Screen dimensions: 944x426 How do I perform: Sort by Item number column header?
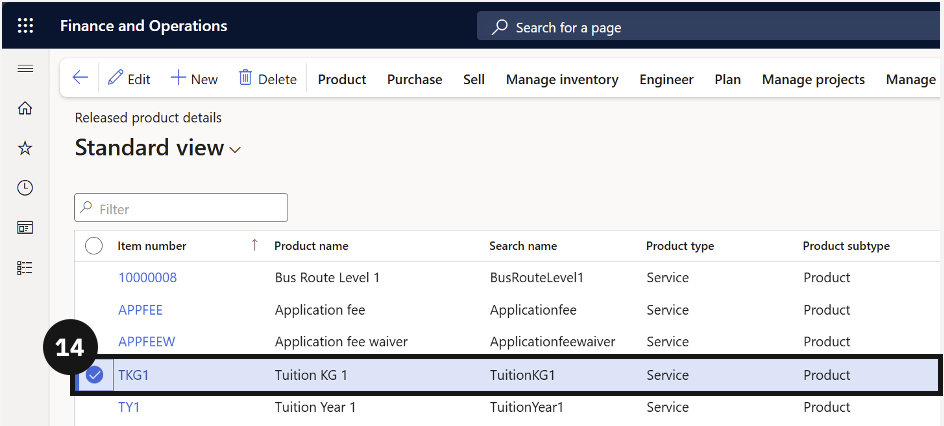152,246
